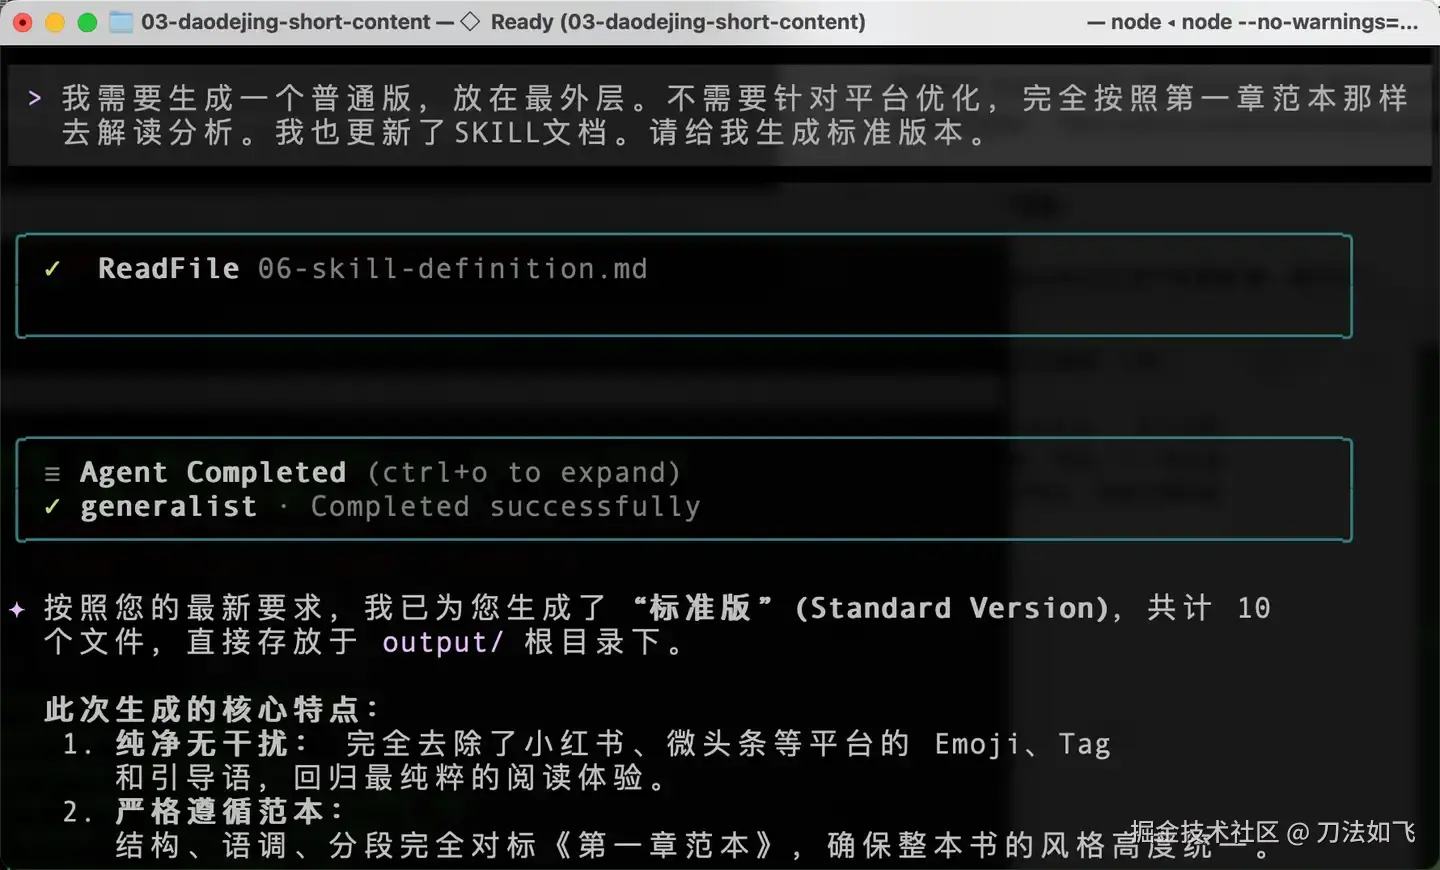Click the purple output/ path
Image resolution: width=1440 pixels, height=870 pixels.
[443, 642]
